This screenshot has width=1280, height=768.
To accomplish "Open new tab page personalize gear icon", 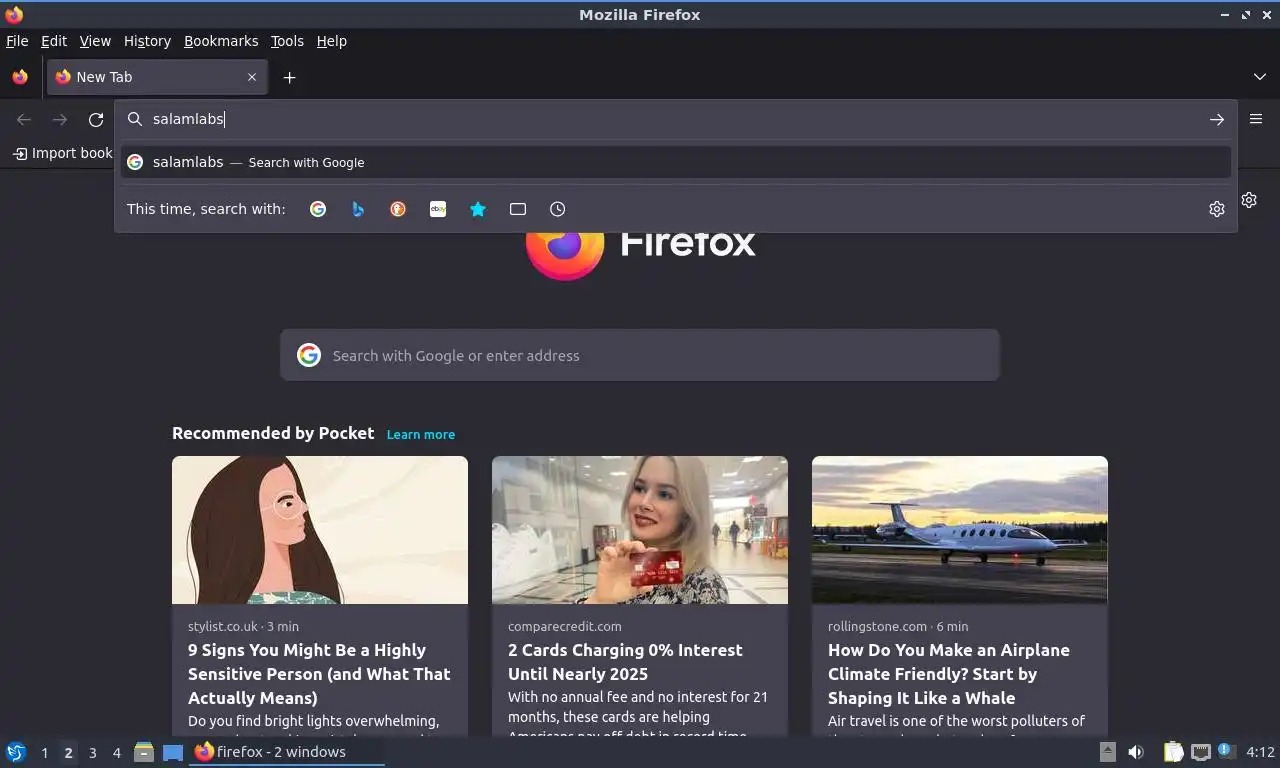I will (1249, 200).
